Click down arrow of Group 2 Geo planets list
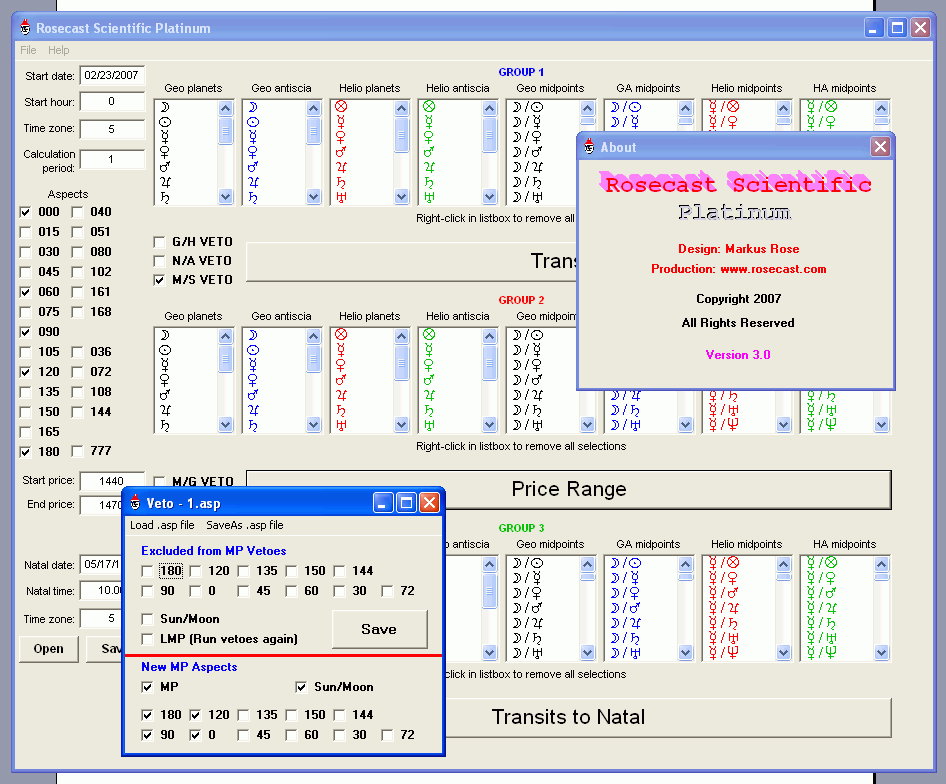946x784 pixels. [x=226, y=424]
